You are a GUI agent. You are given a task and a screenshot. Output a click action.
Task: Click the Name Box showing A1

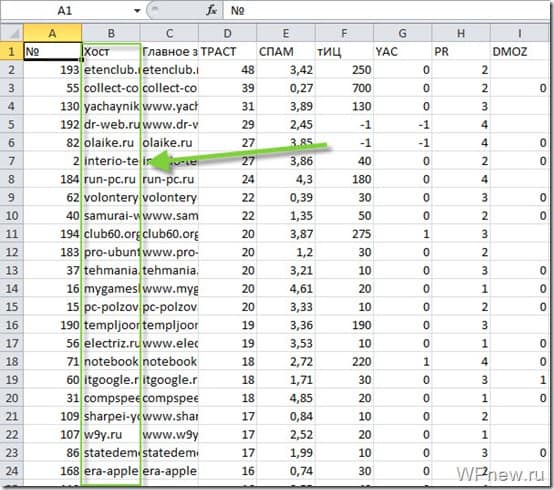pos(65,11)
